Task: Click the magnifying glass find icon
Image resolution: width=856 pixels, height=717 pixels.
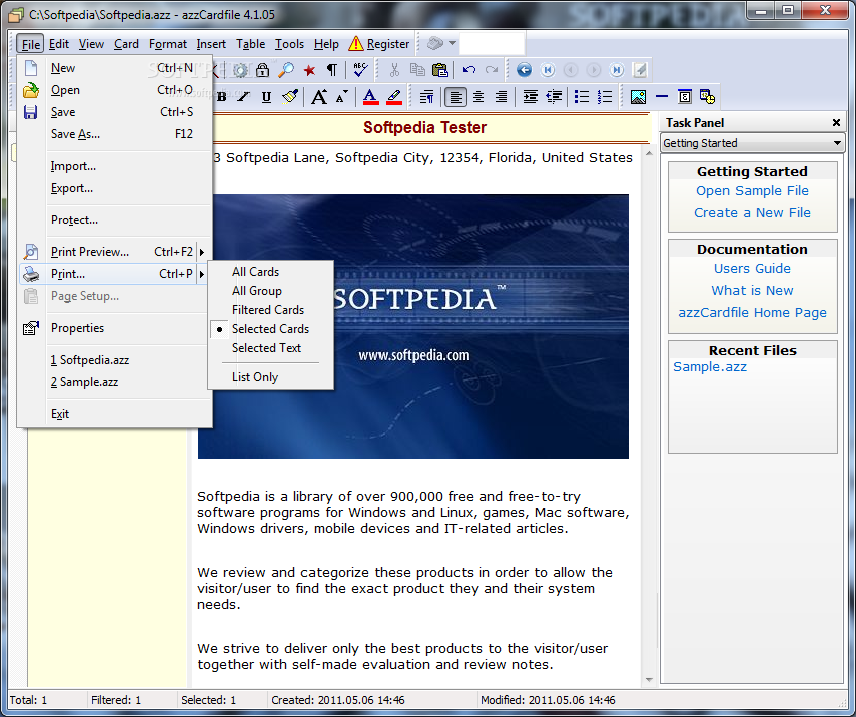Action: [x=286, y=70]
